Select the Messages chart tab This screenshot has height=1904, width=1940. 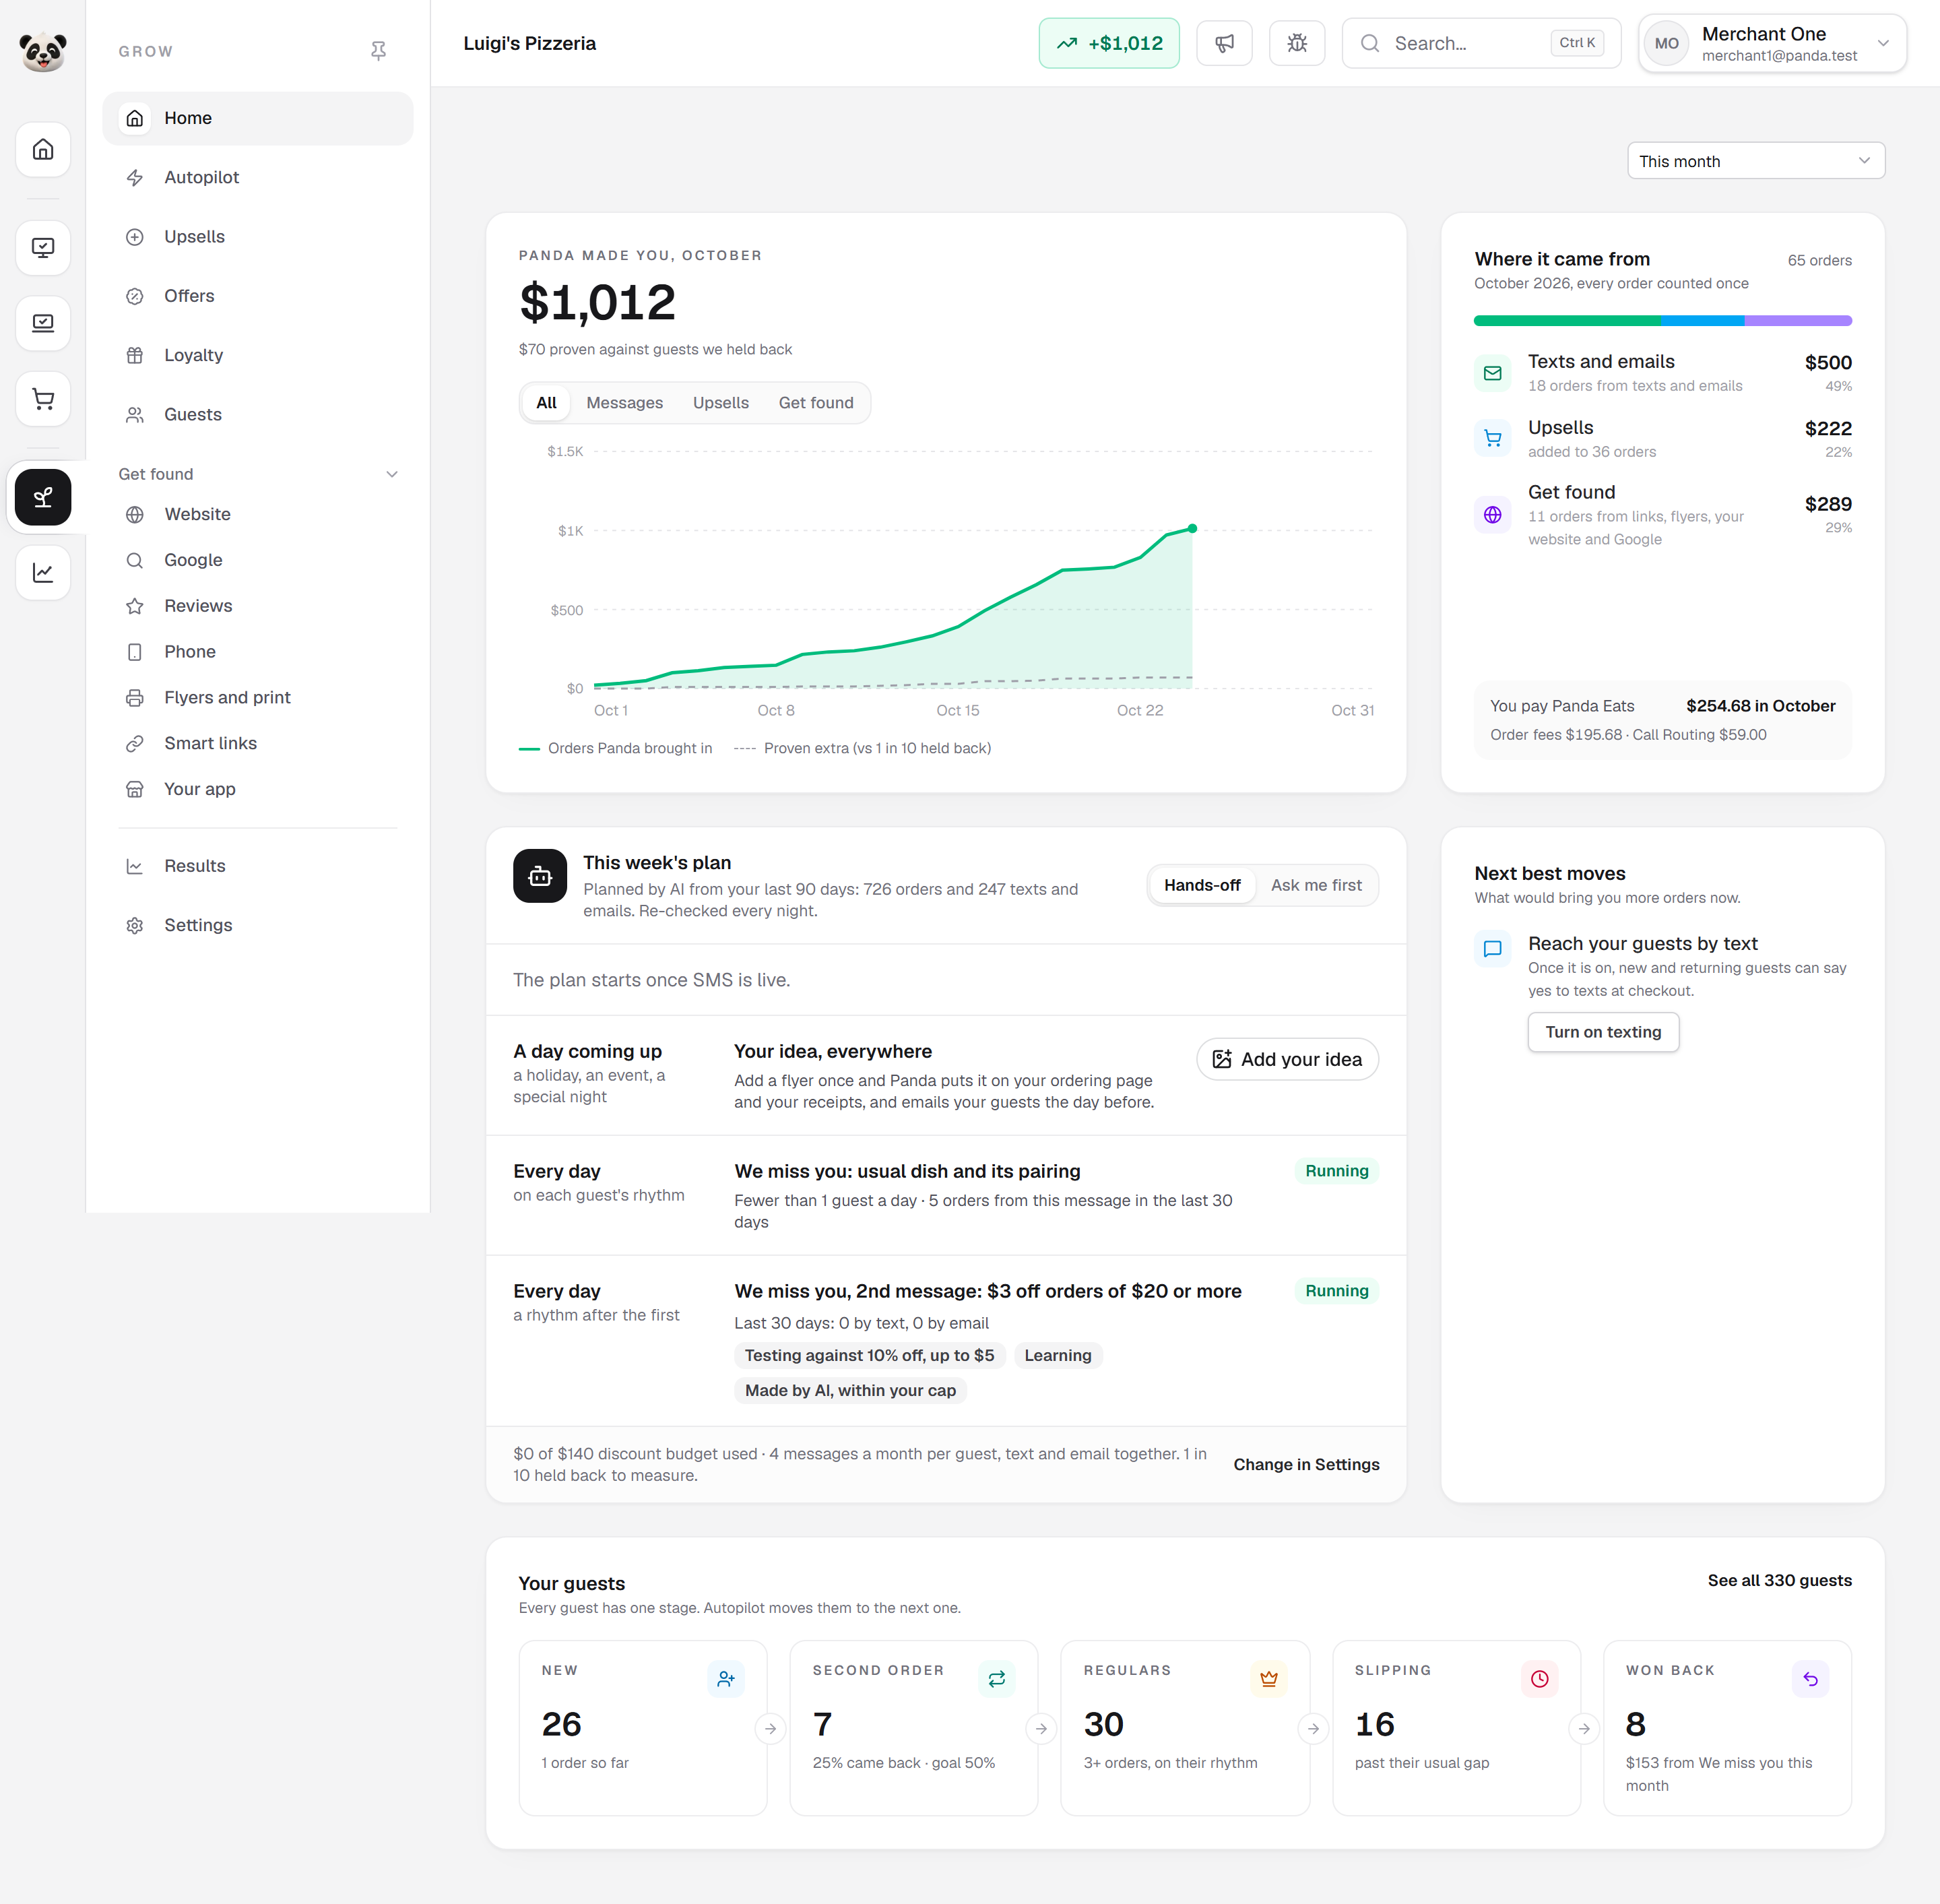624,403
